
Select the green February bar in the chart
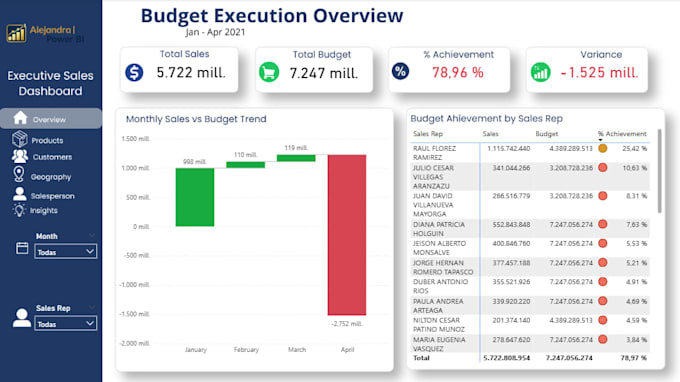245,165
